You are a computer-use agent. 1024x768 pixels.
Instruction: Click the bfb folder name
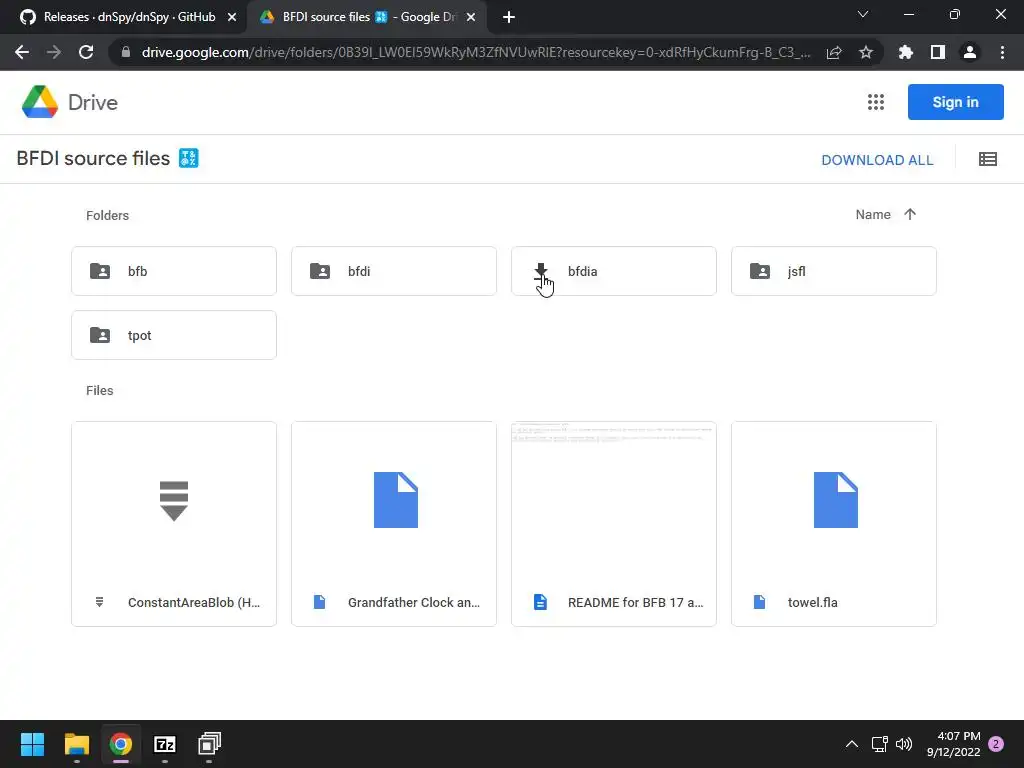(137, 271)
